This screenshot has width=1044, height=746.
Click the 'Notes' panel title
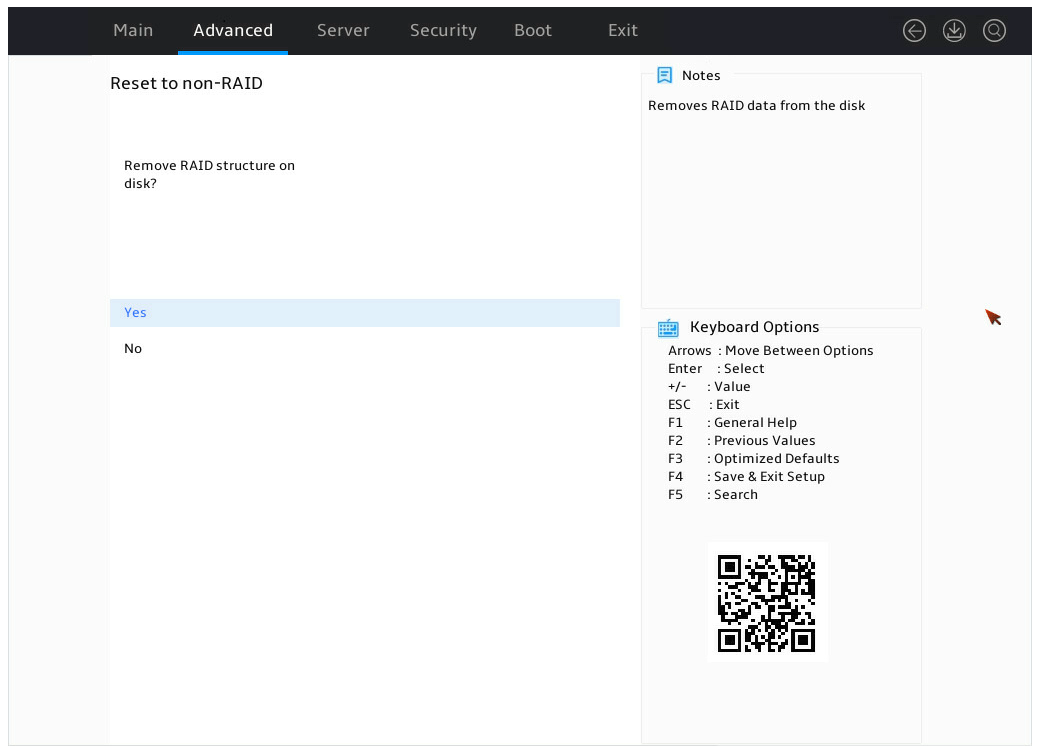click(701, 75)
